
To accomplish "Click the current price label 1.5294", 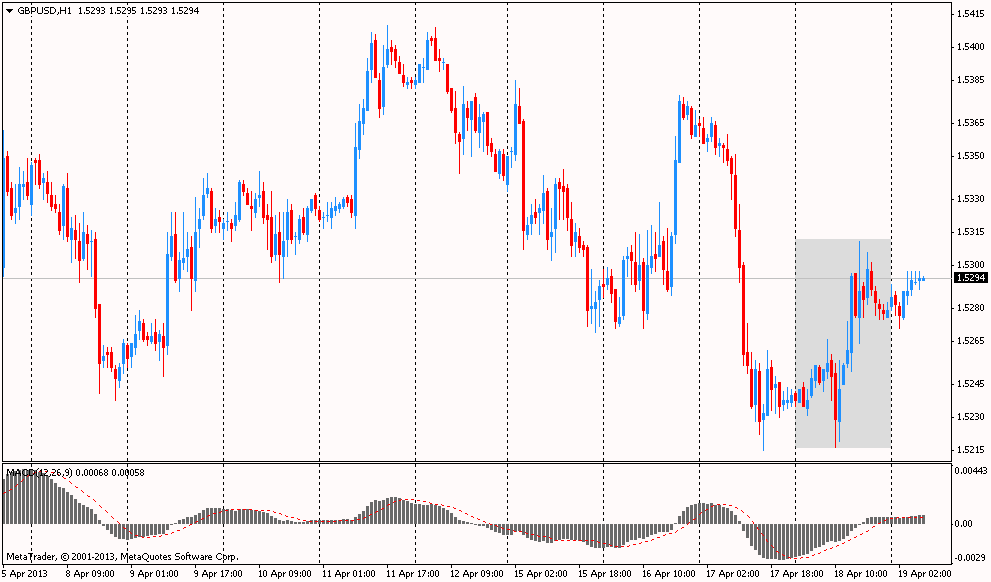I will coord(968,279).
